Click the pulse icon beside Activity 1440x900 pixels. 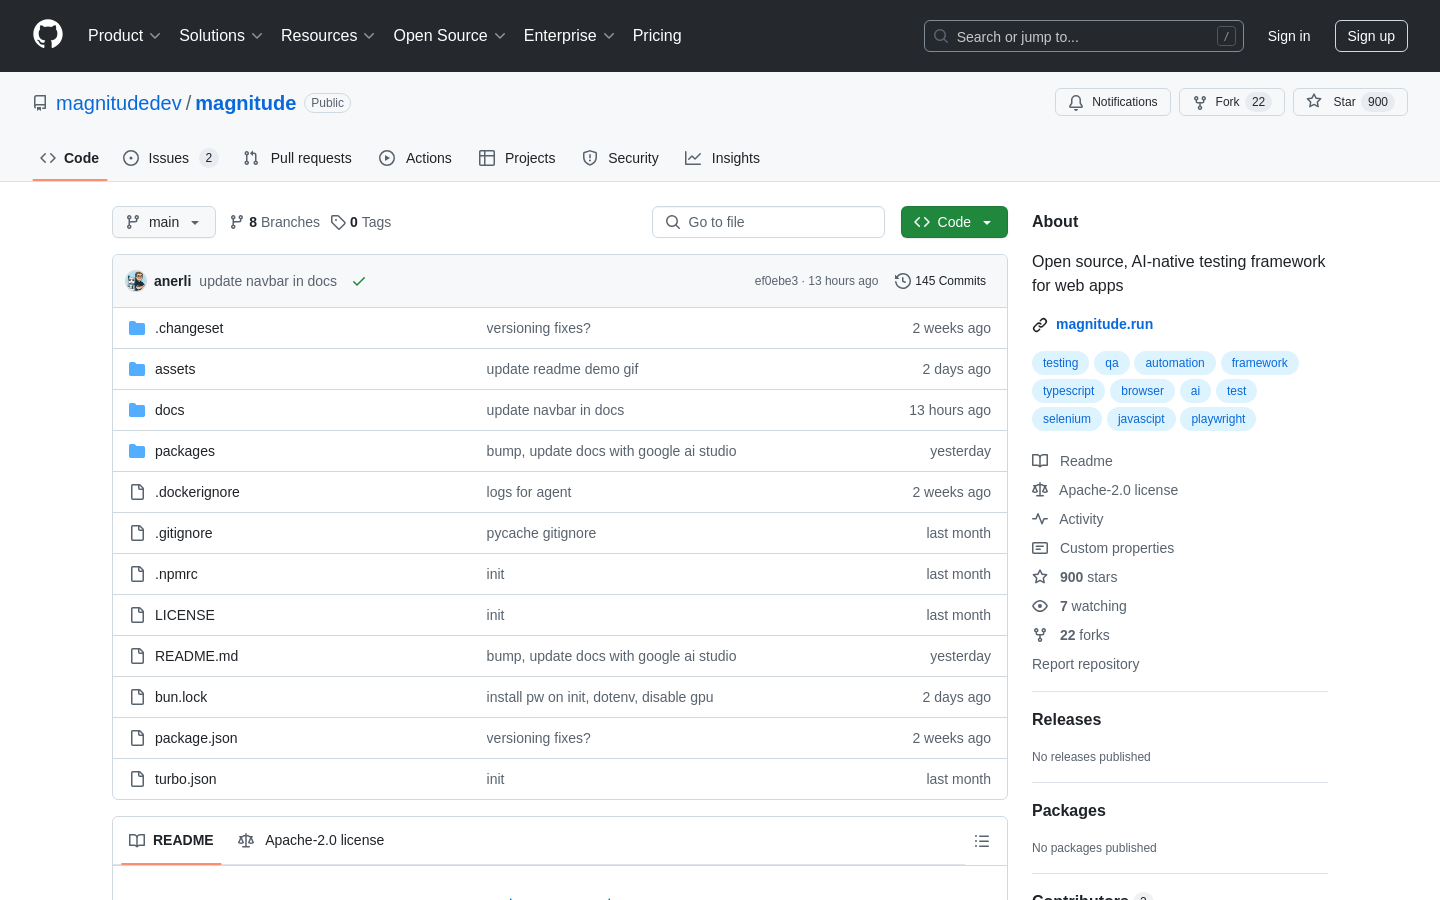(x=1040, y=519)
